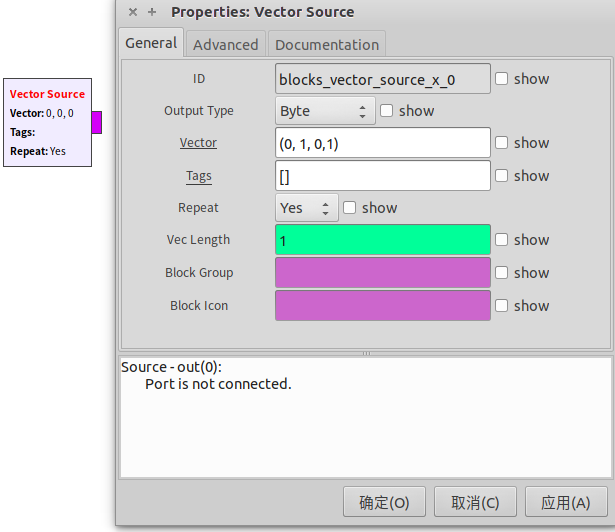Enable show checkbox for Vec Length
This screenshot has height=532, width=615.
(502, 240)
